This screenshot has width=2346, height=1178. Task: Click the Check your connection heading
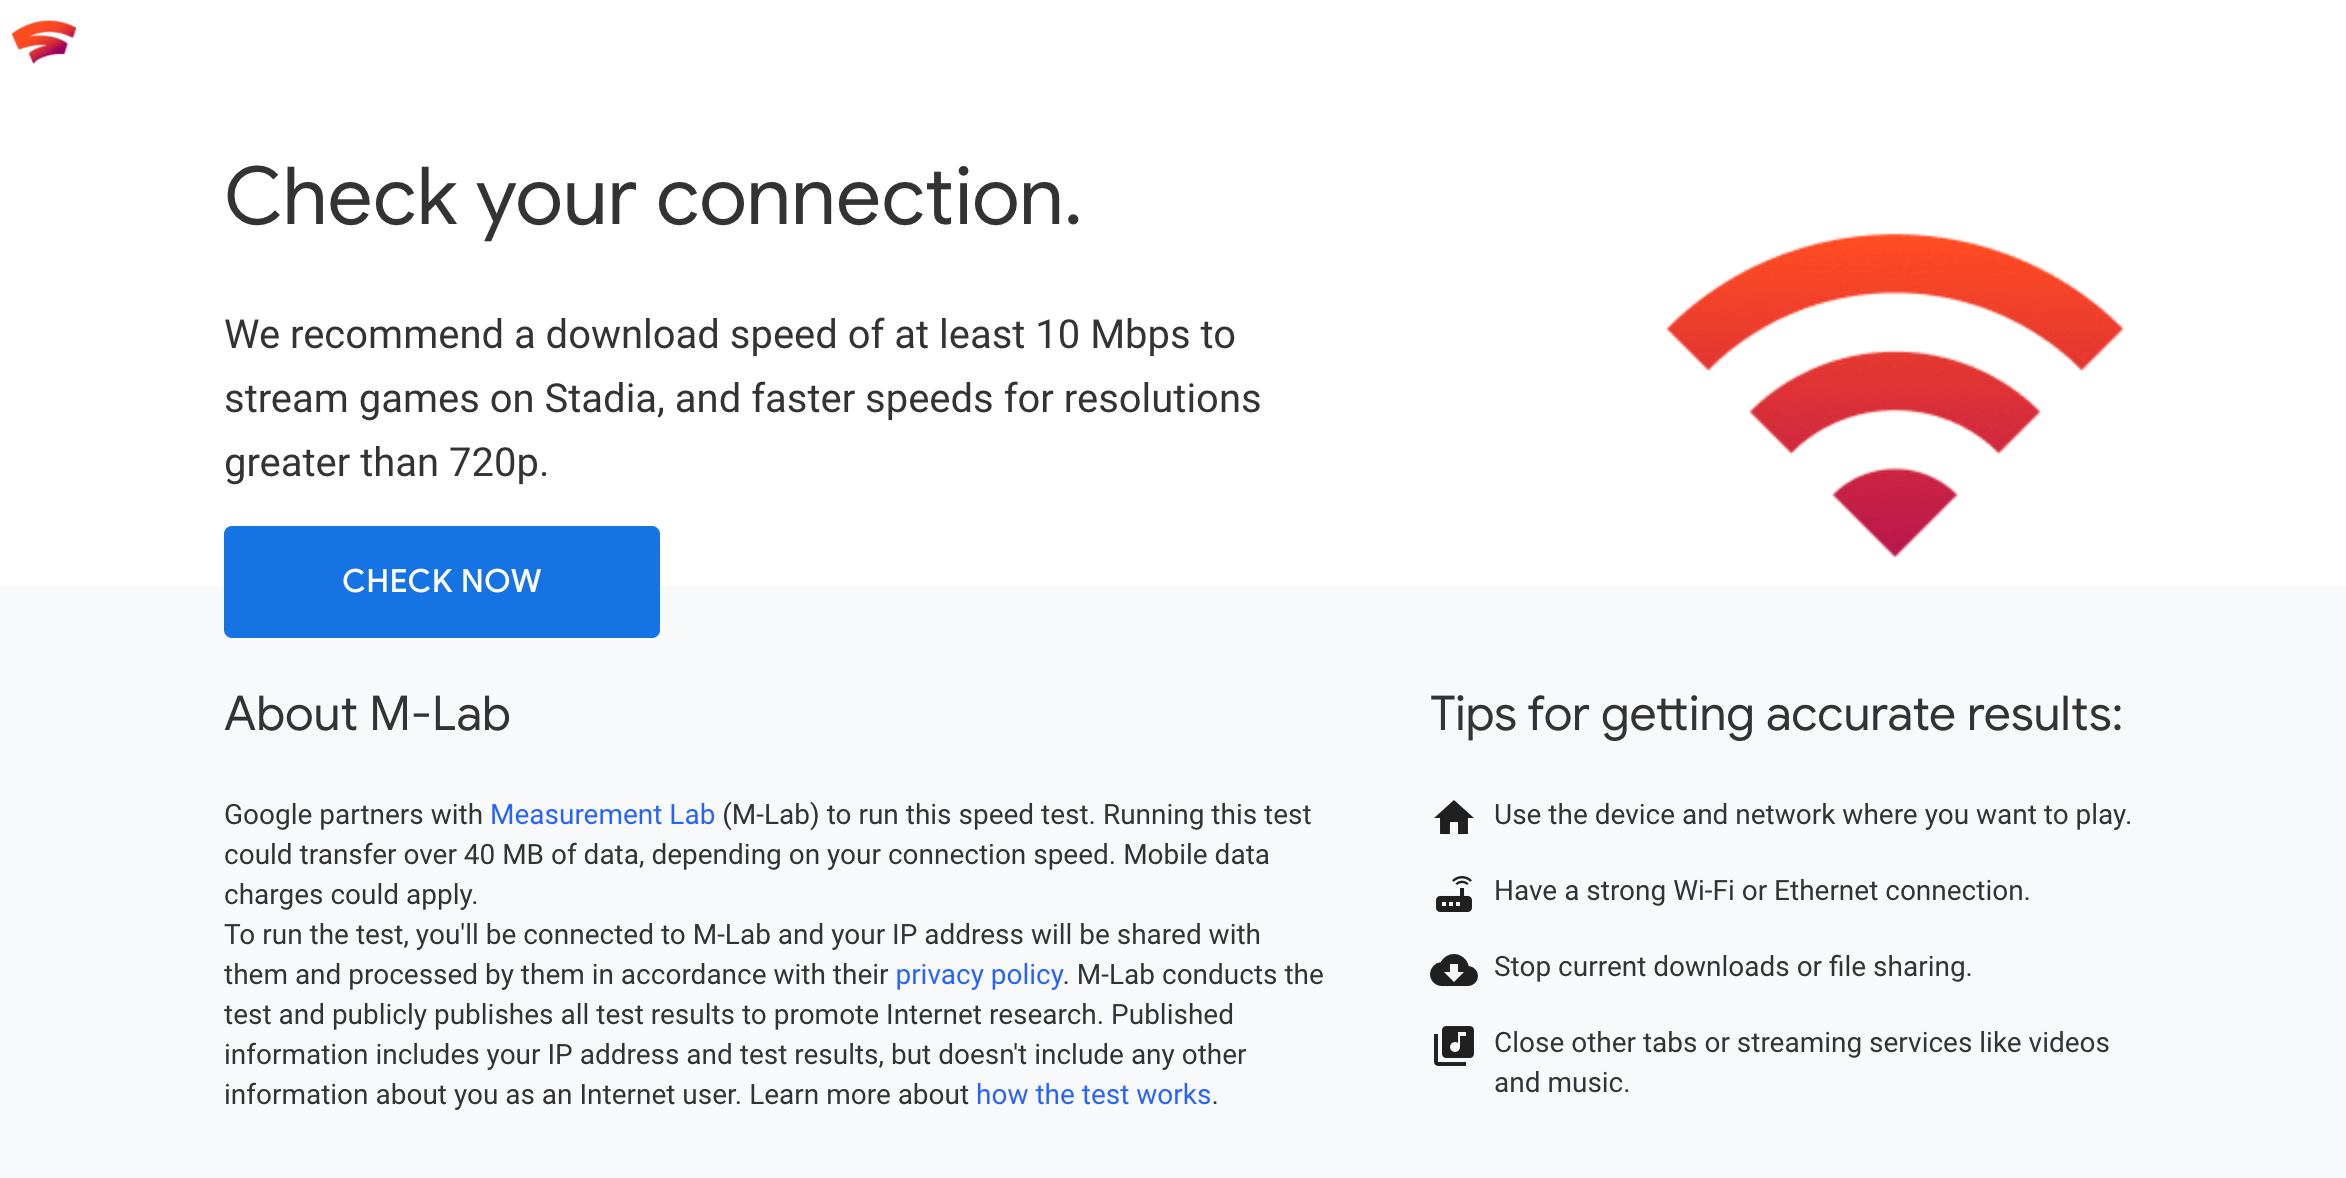pos(653,198)
